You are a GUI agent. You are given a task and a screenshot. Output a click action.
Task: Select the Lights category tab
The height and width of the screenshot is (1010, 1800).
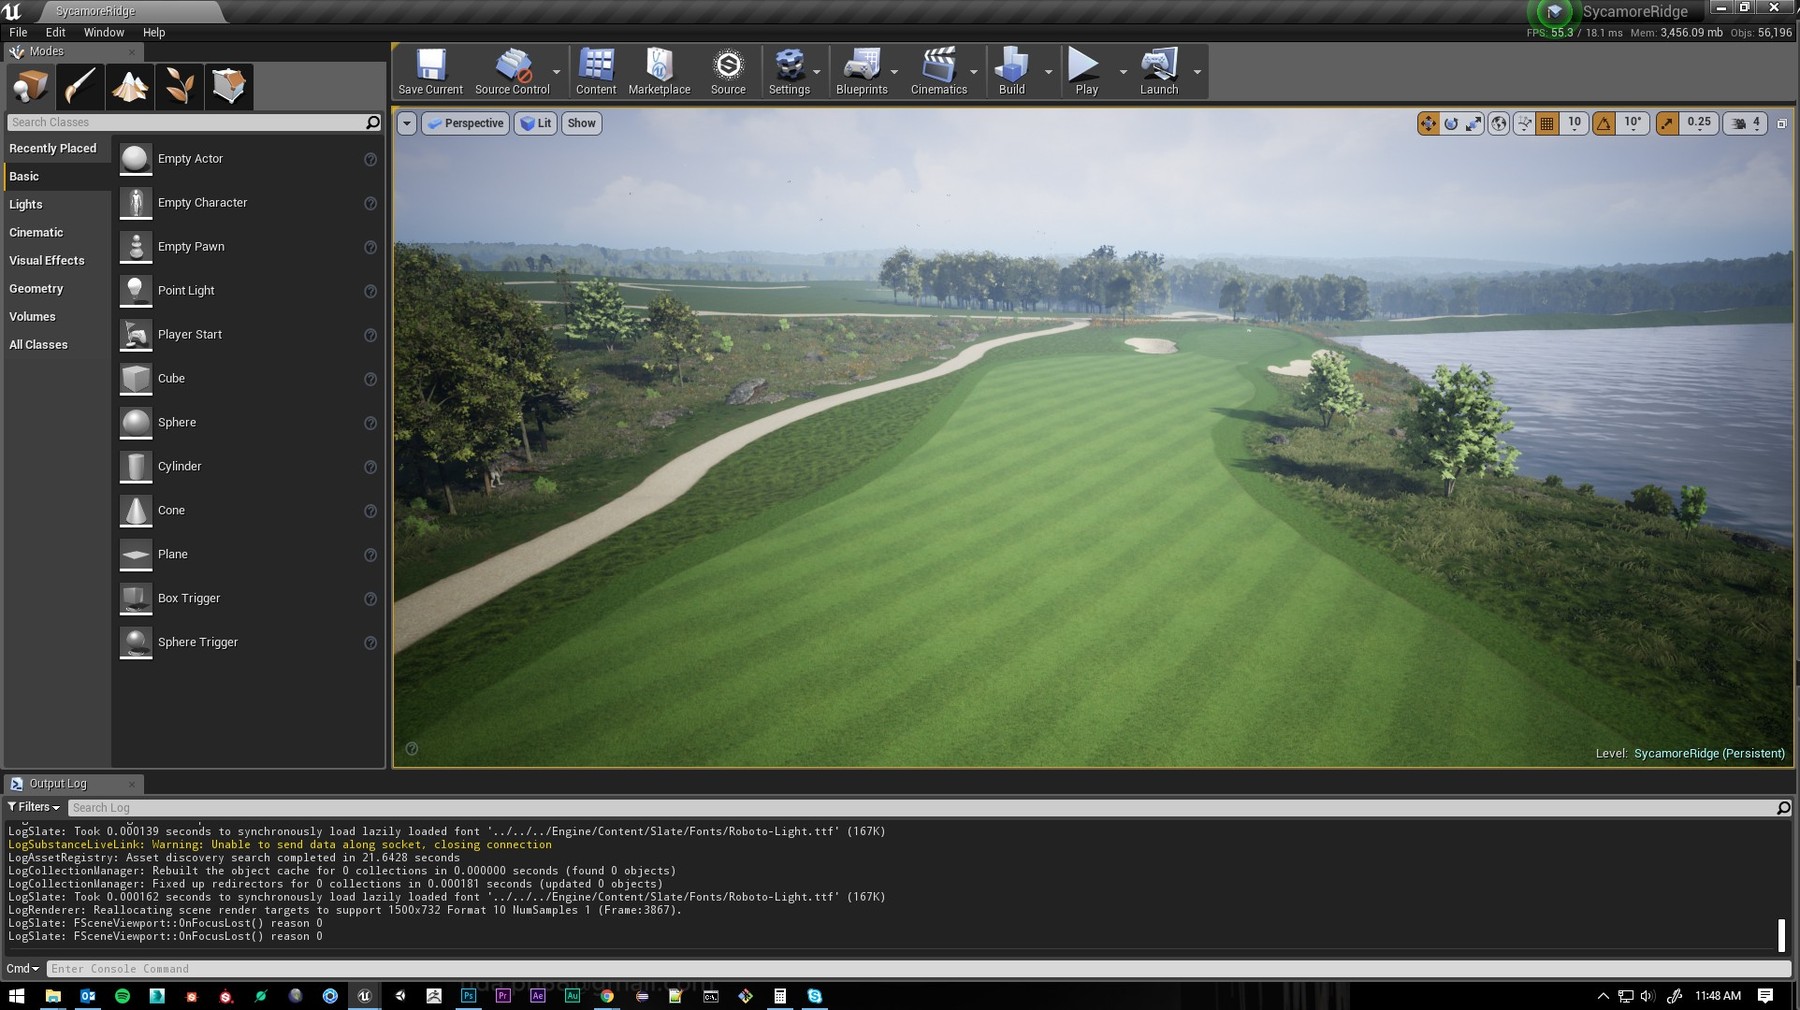point(57,204)
